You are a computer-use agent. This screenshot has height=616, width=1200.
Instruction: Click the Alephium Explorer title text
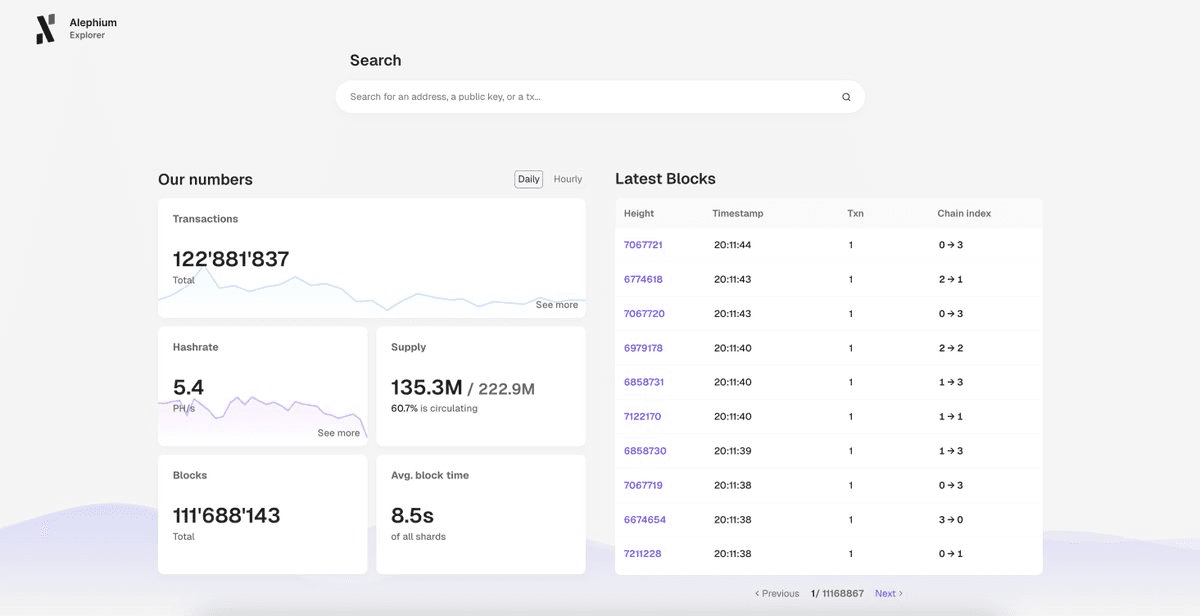[x=93, y=29]
